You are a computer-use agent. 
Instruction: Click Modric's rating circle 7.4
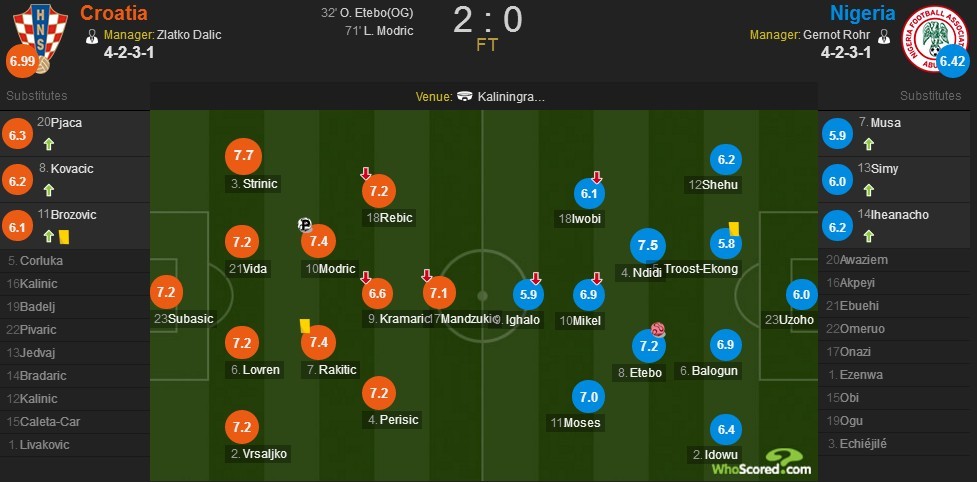(320, 241)
